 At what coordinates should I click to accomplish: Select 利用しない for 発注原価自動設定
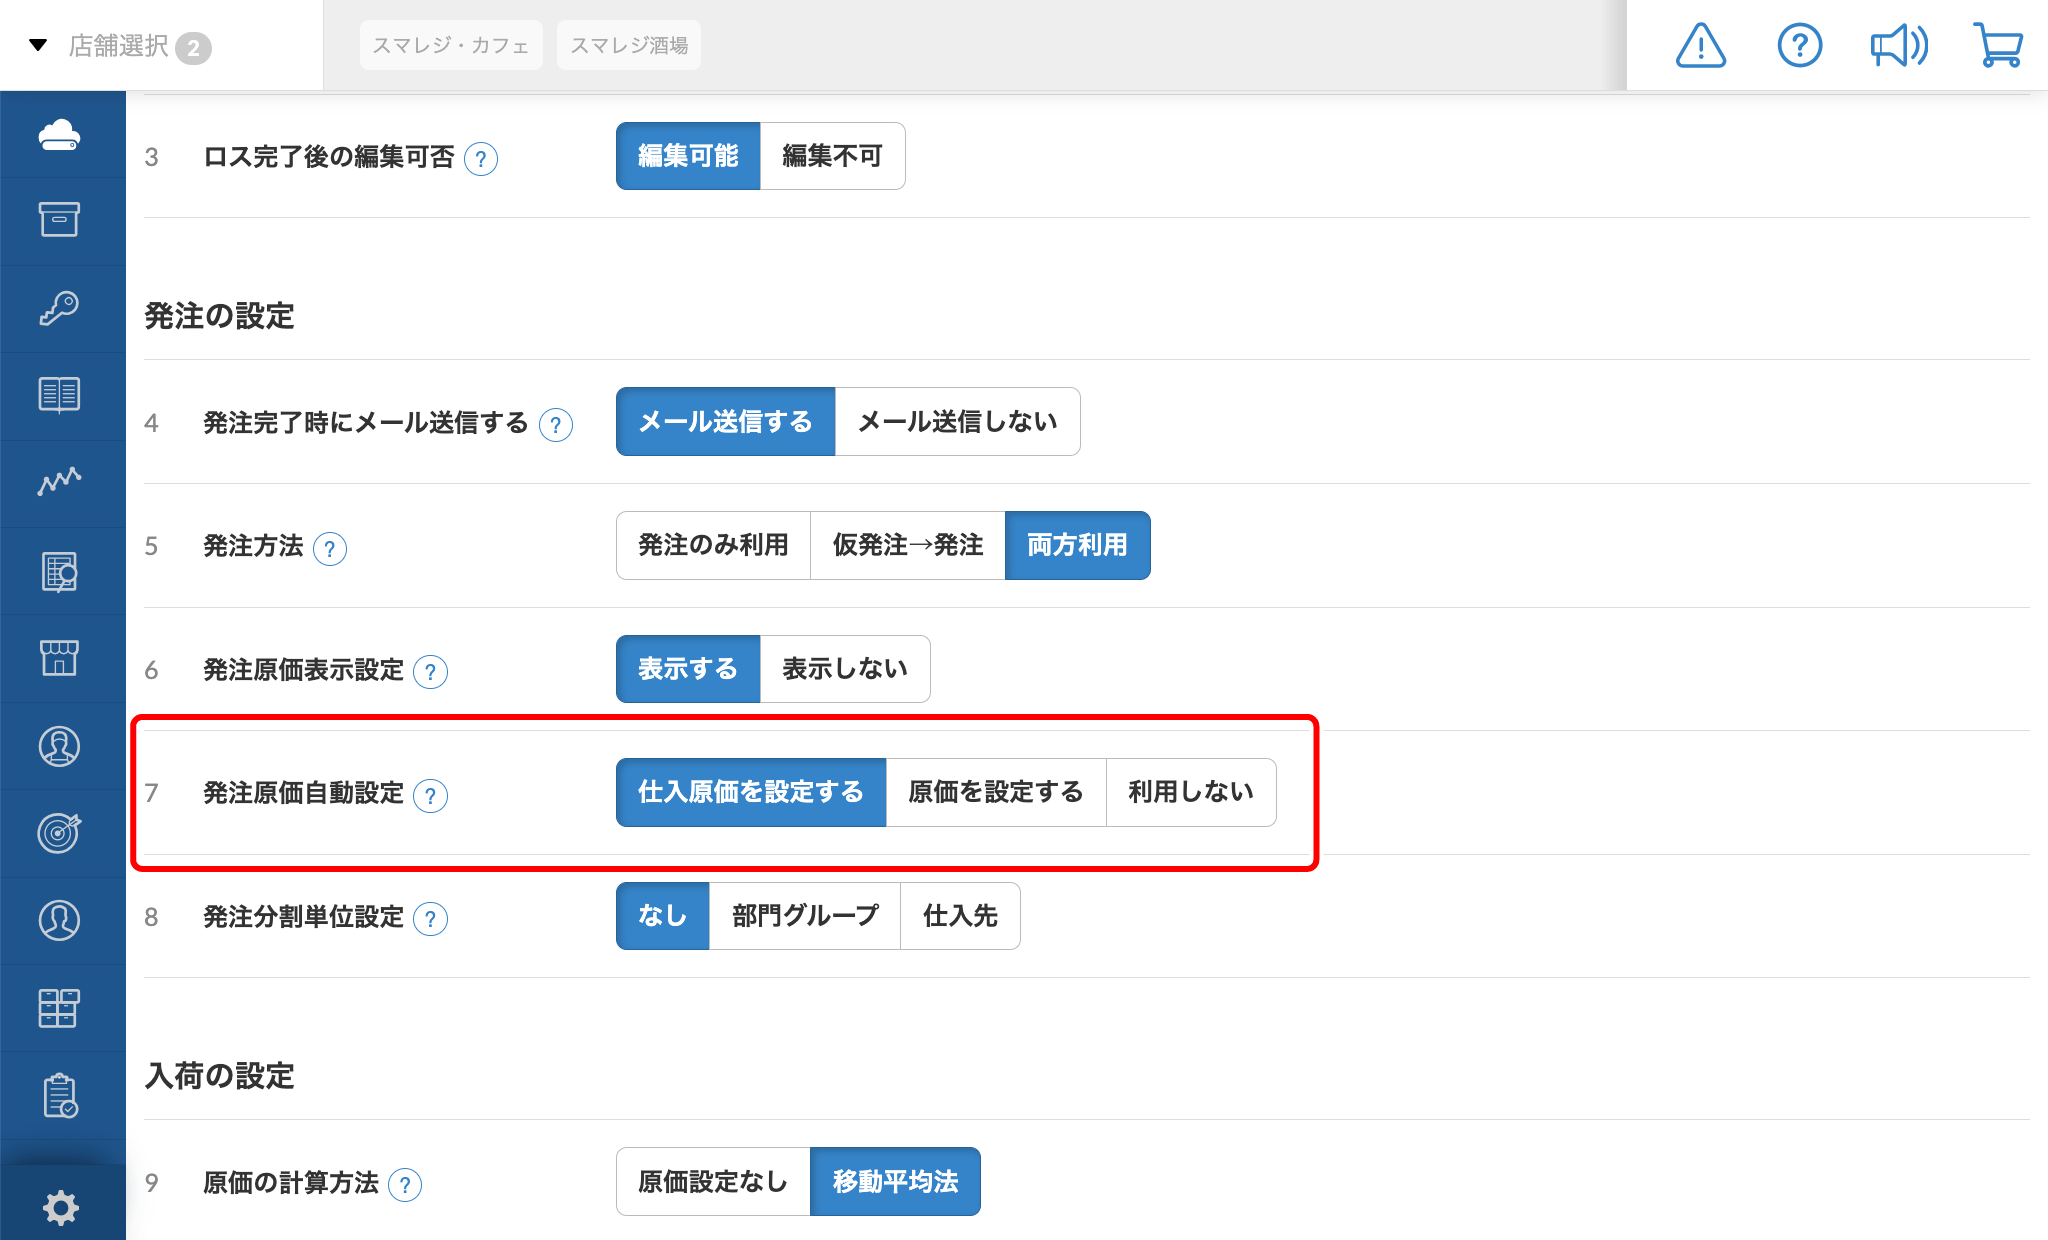1190,792
